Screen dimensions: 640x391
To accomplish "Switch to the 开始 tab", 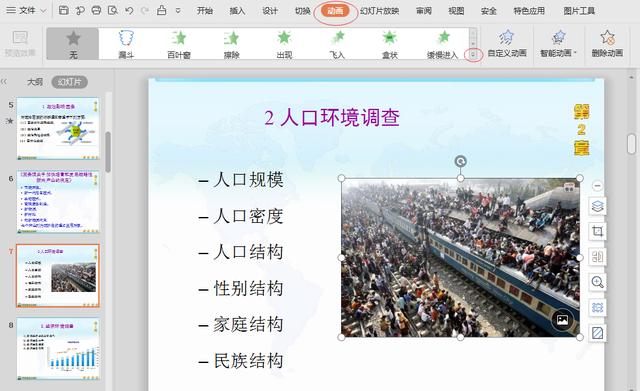I will point(204,11).
